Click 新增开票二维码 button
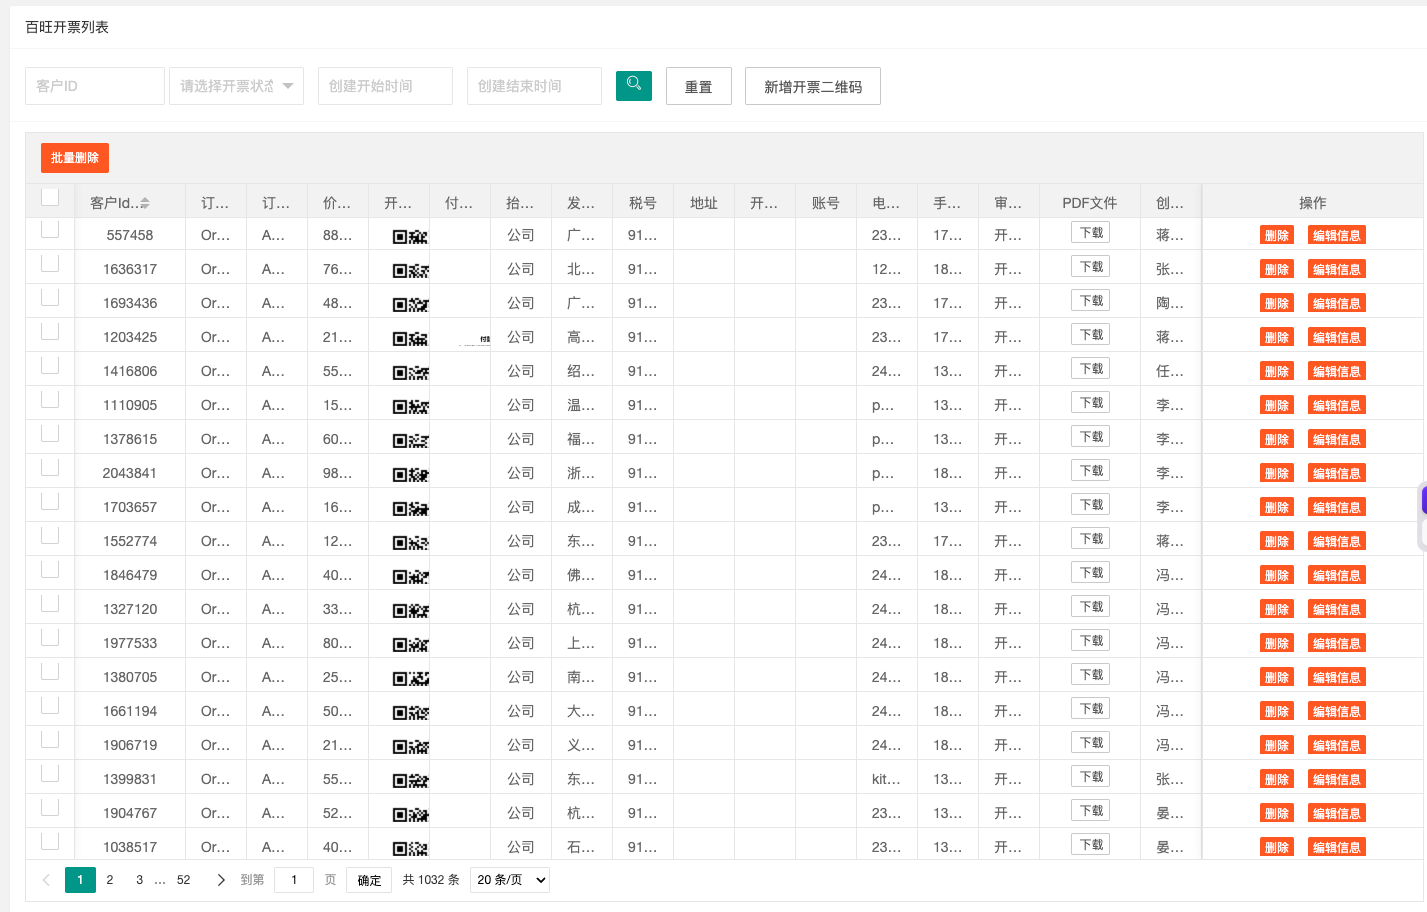The height and width of the screenshot is (912, 1427). 813,86
